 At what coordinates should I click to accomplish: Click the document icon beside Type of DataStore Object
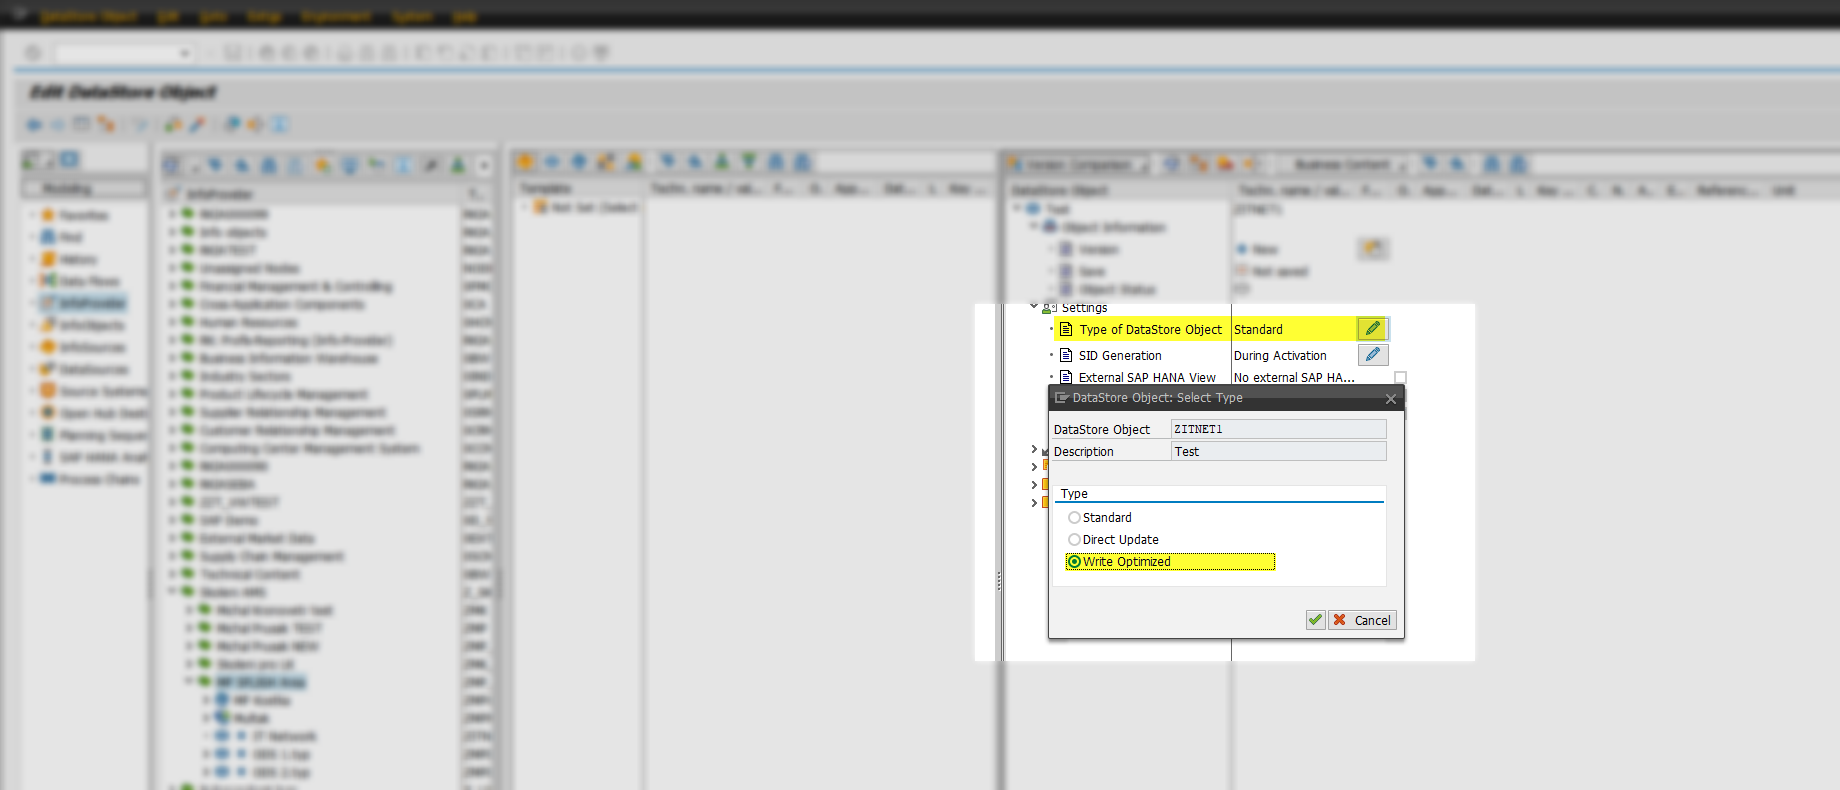1066,329
